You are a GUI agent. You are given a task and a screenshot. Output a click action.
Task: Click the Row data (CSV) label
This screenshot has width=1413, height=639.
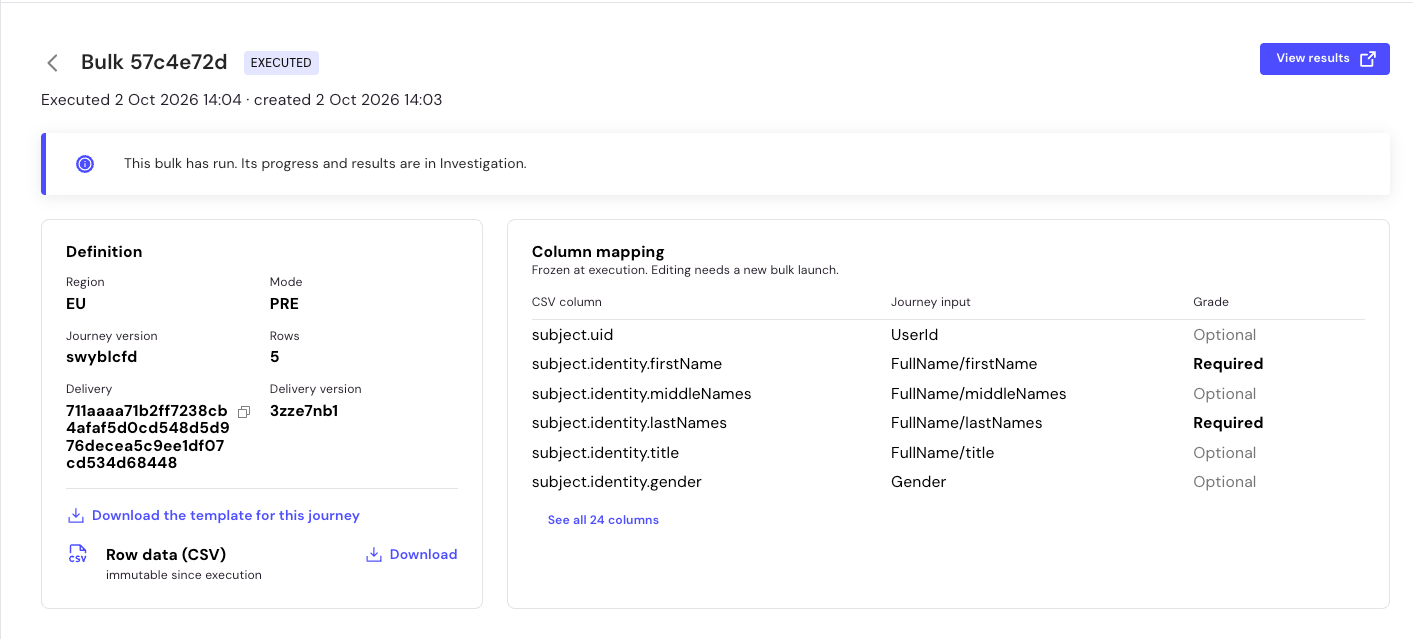tap(166, 555)
